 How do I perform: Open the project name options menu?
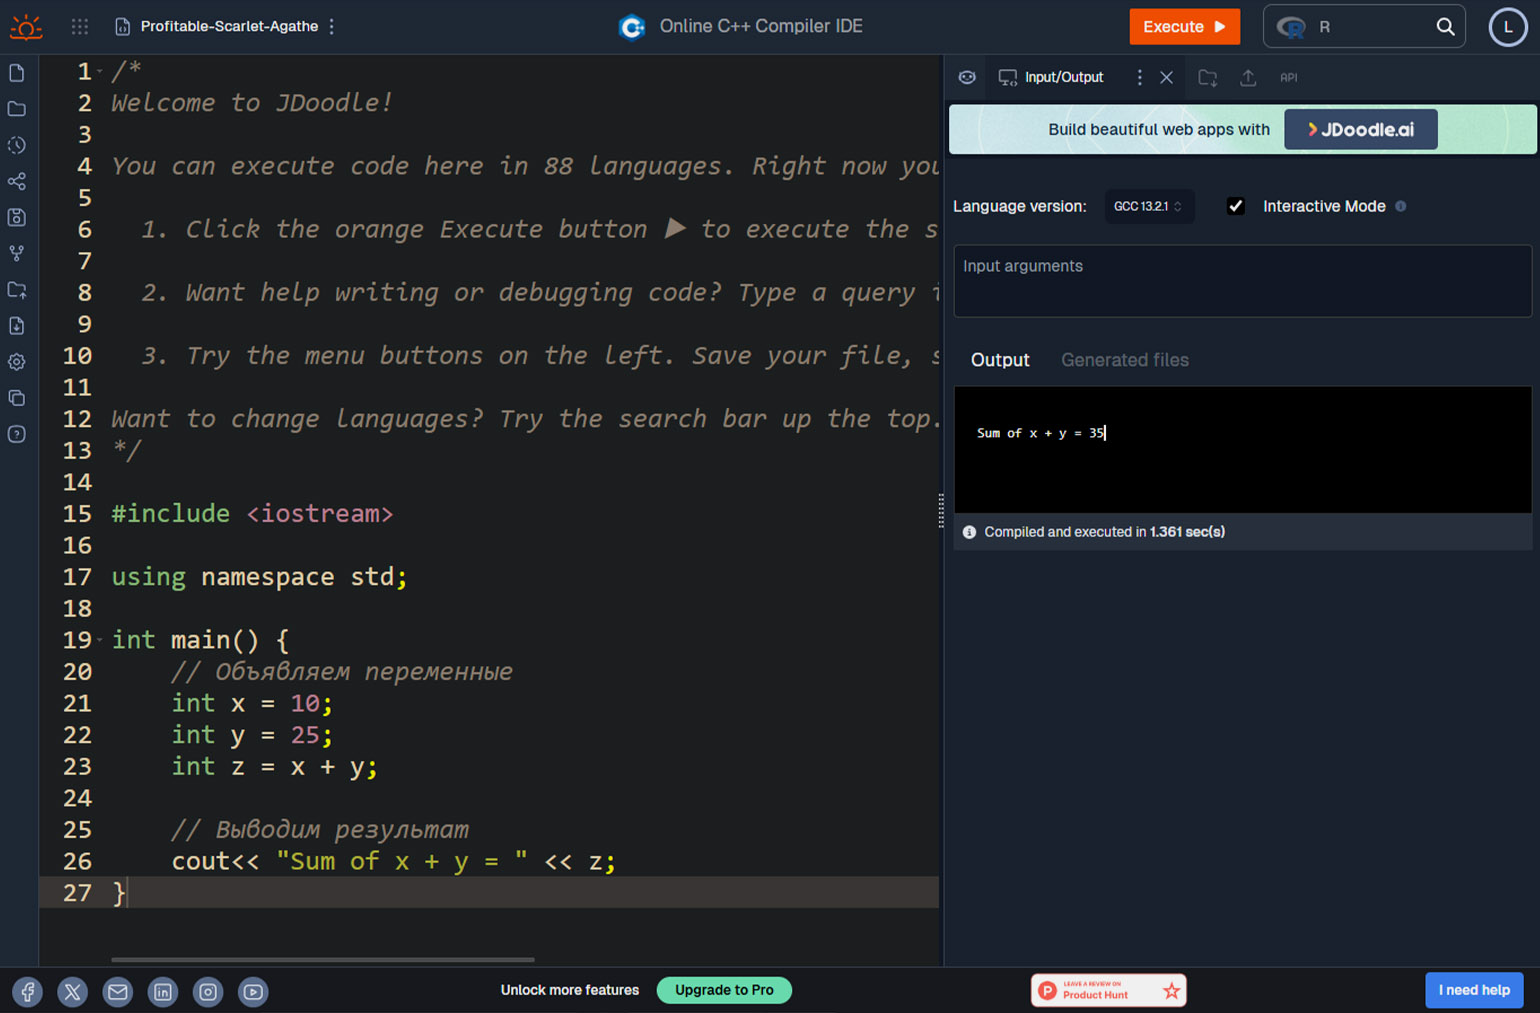pos(332,27)
